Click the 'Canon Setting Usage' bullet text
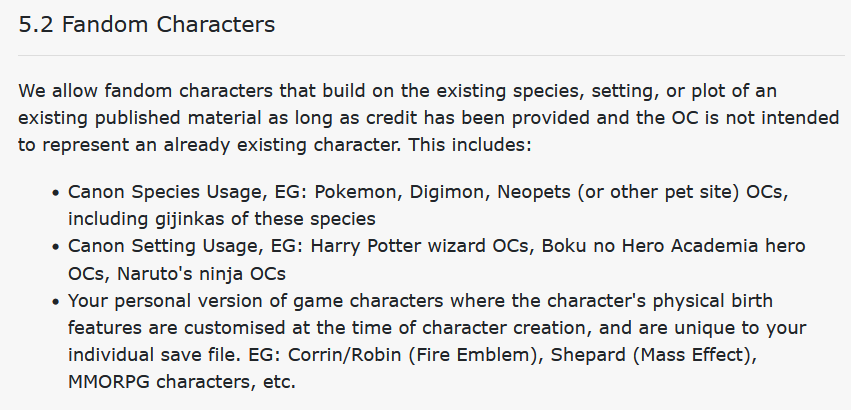 [166, 247]
